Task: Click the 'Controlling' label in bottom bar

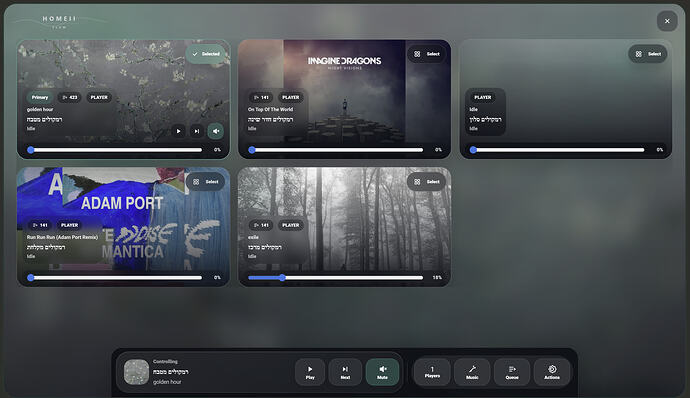Action: (x=165, y=361)
